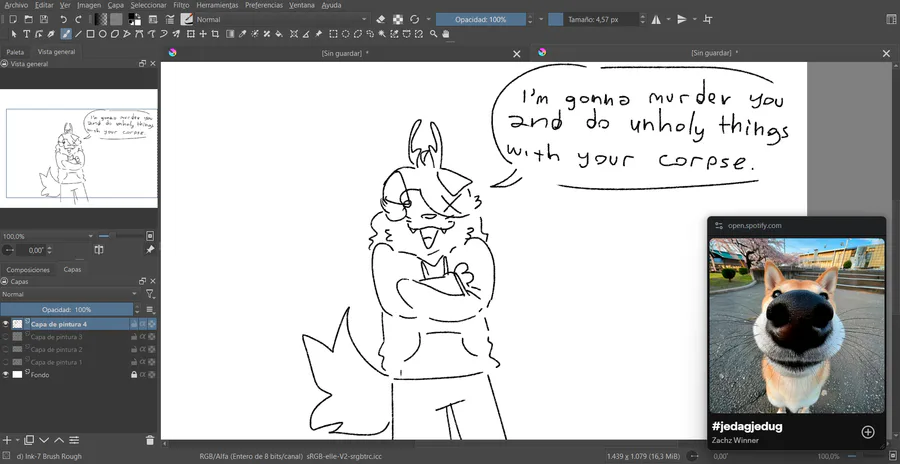This screenshot has height=464, width=900.
Task: Delete layer with trash icon
Action: coord(150,440)
